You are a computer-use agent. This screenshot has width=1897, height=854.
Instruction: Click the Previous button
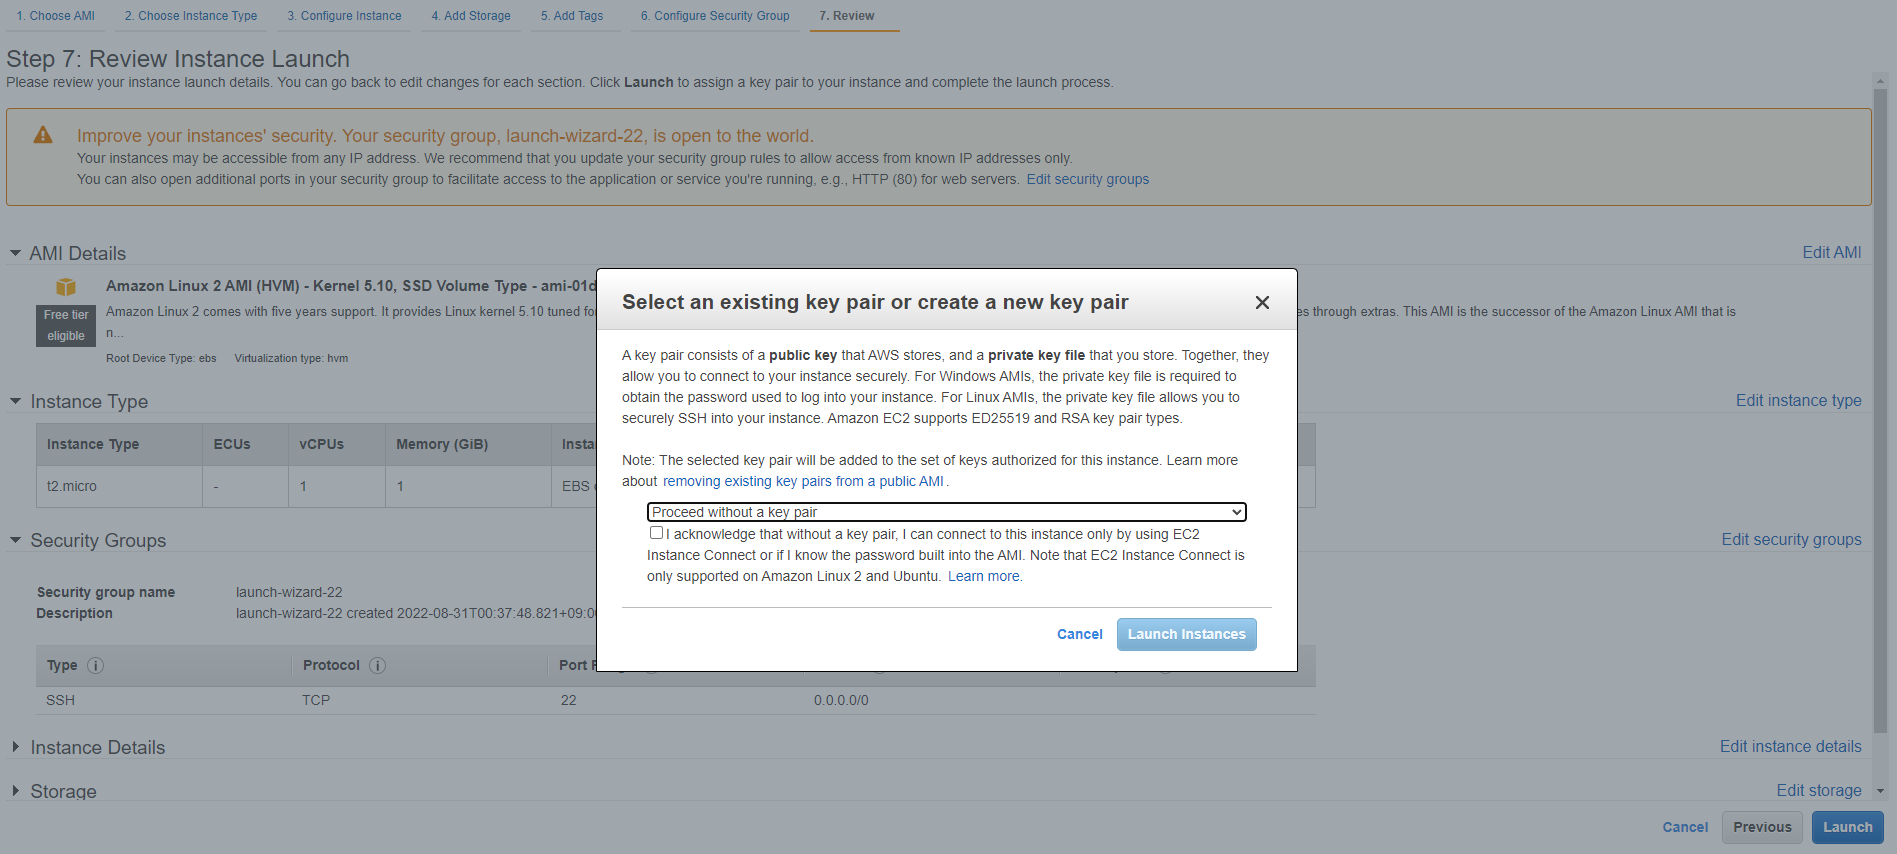(x=1763, y=827)
